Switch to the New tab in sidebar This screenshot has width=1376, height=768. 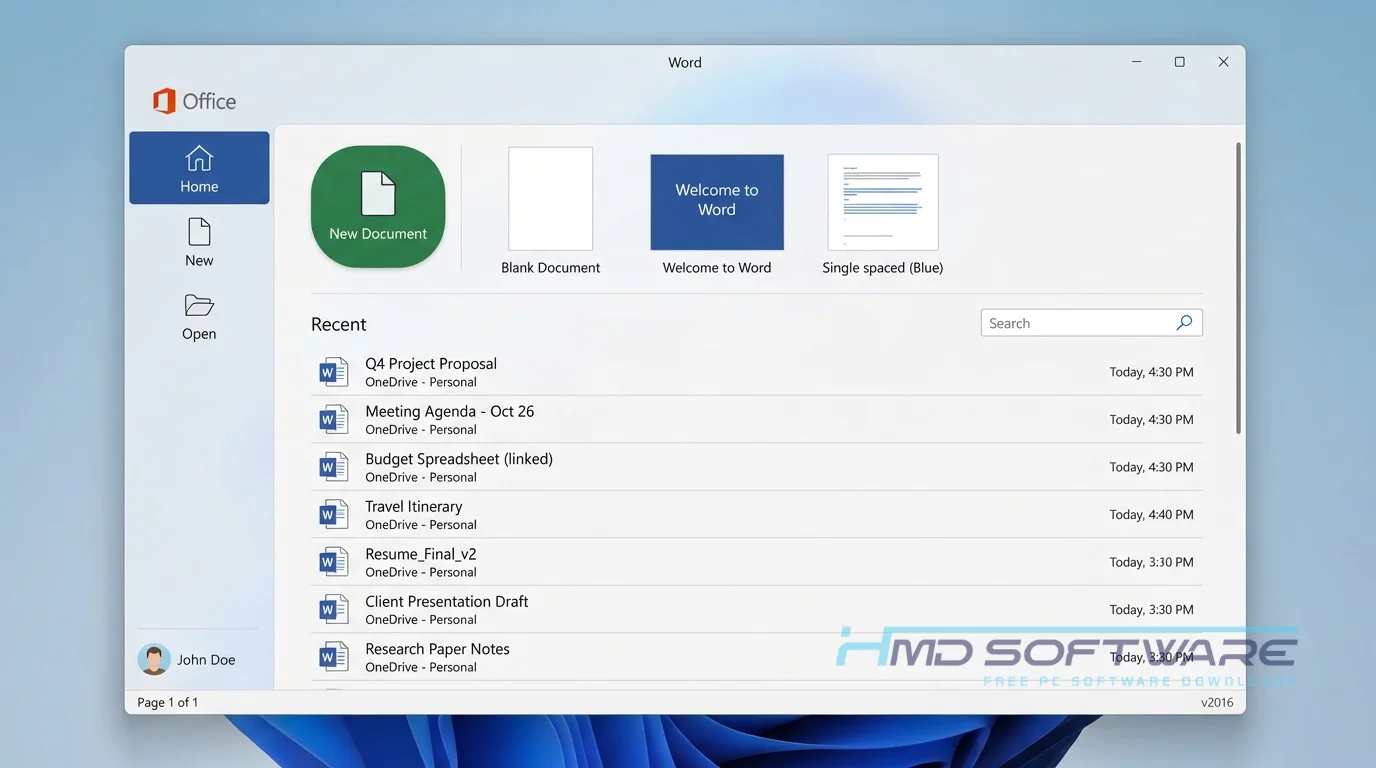199,243
